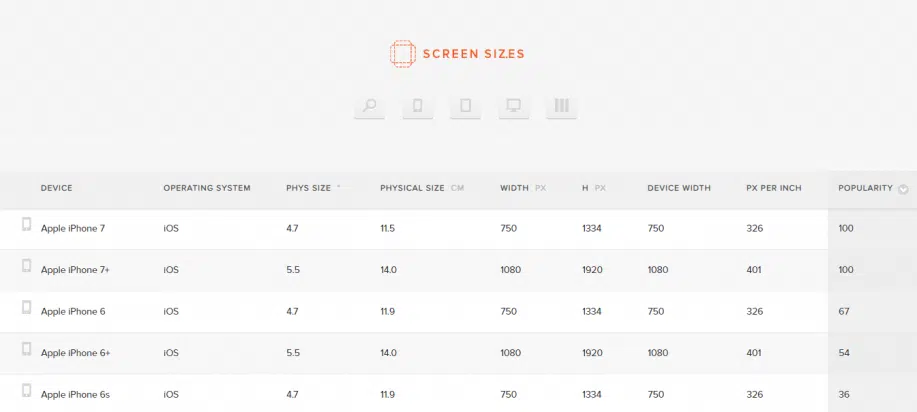Screen dimensions: 917x412
Task: Toggle the Popularity sort arrow
Action: [904, 189]
